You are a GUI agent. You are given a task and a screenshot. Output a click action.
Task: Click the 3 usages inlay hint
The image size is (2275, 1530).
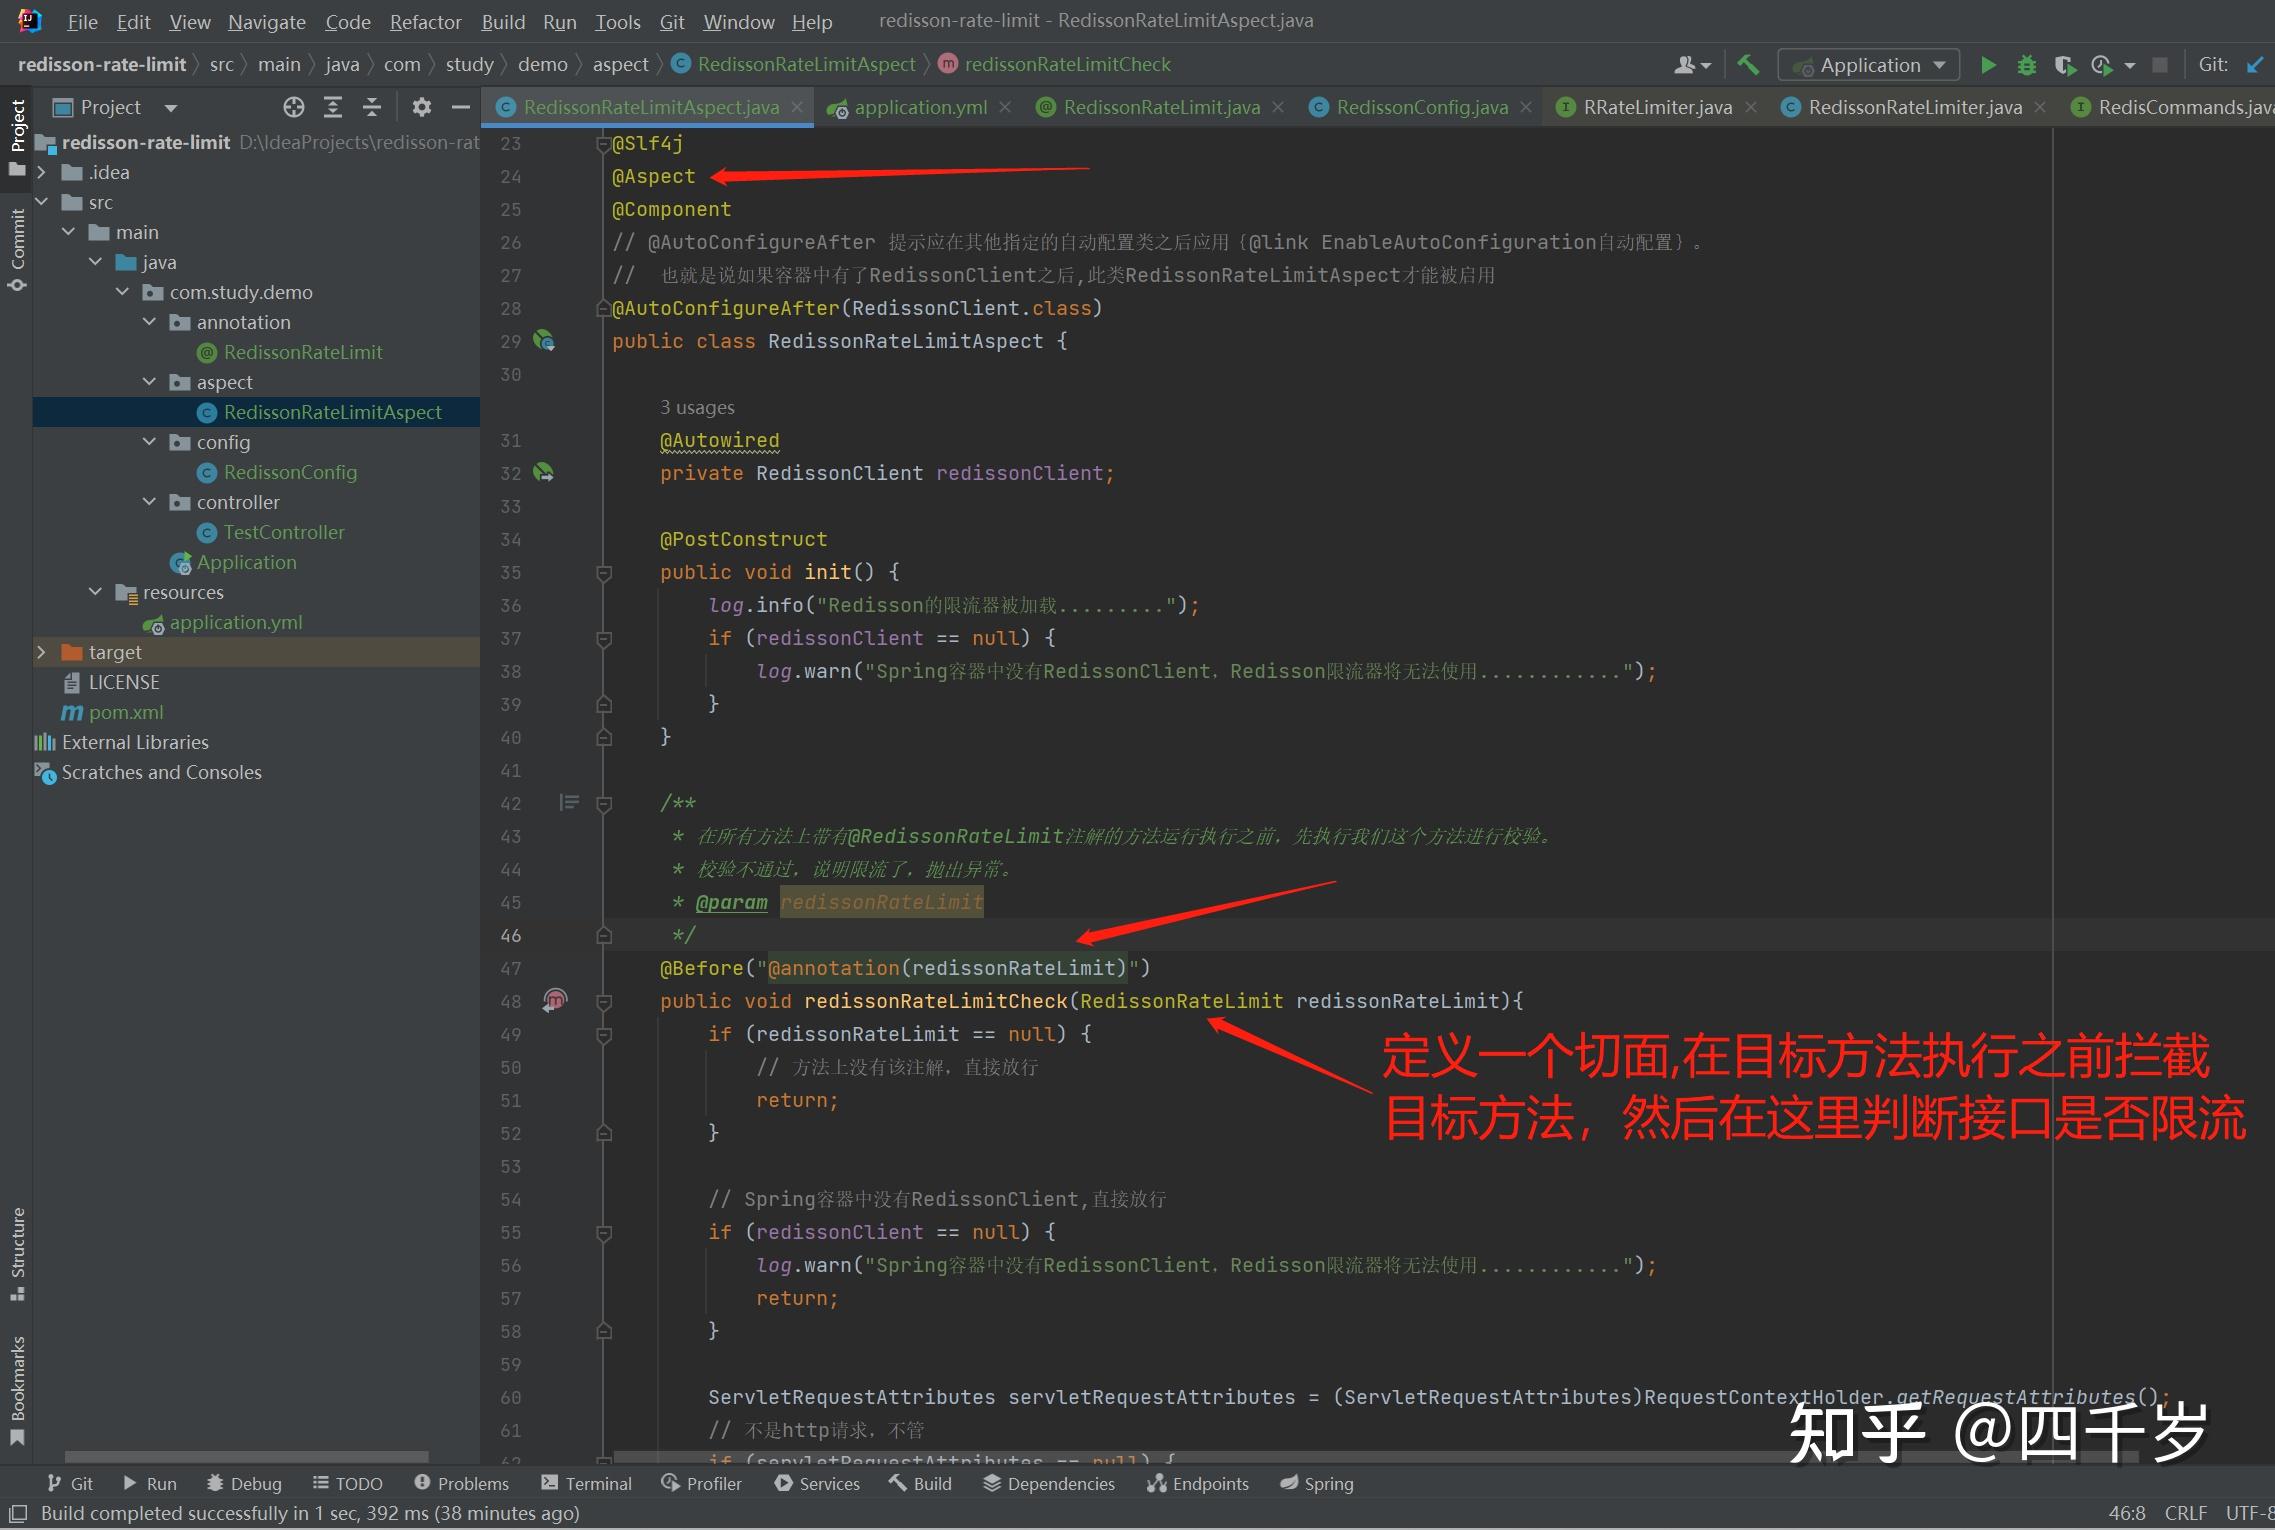tap(697, 407)
